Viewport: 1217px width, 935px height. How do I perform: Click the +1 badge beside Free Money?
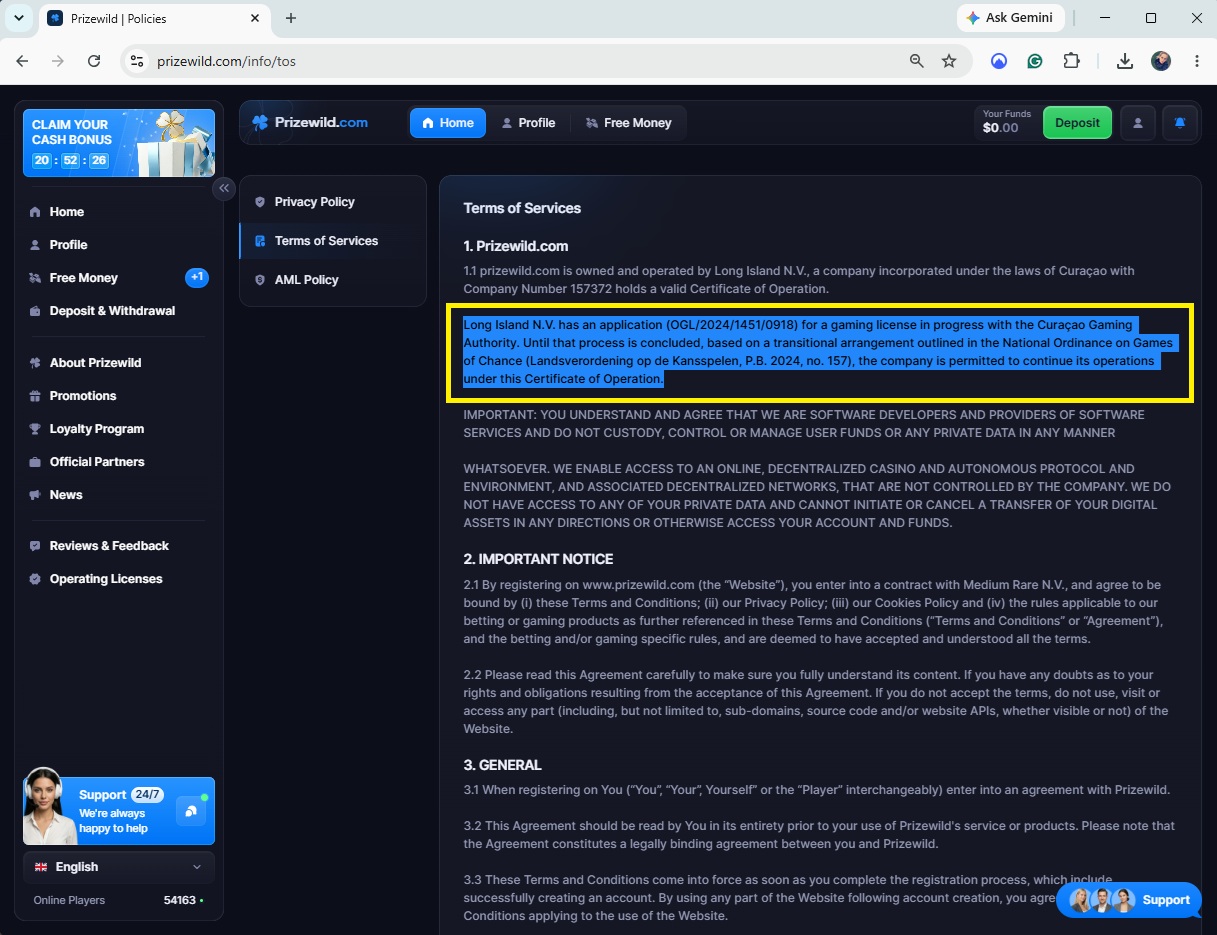point(197,277)
